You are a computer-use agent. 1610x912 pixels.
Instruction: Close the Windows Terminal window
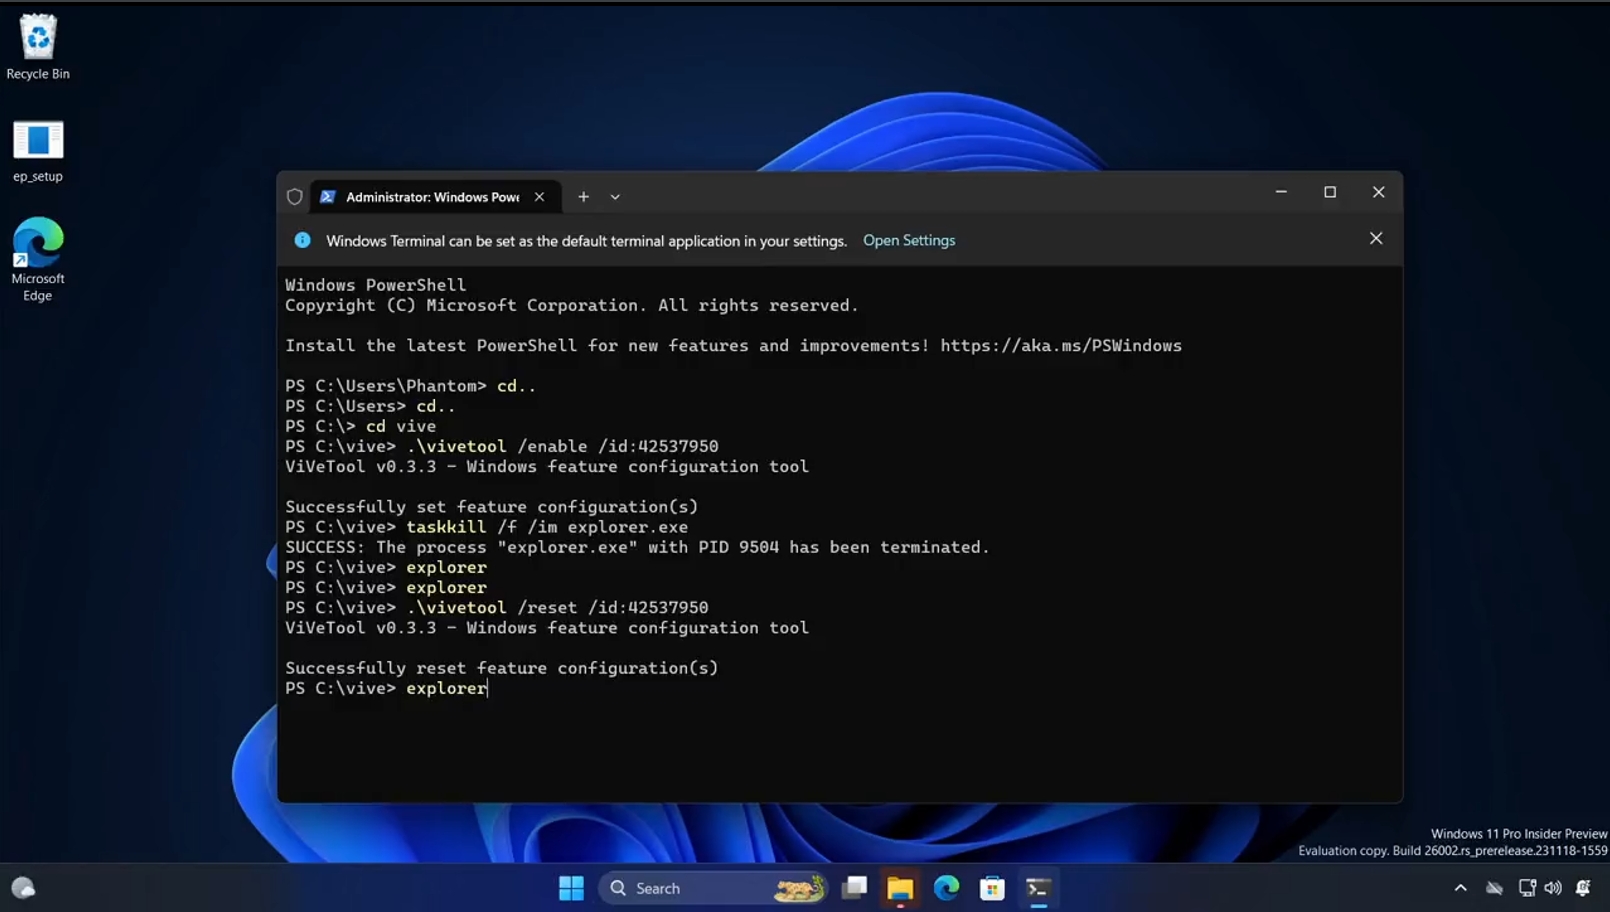click(x=1378, y=192)
